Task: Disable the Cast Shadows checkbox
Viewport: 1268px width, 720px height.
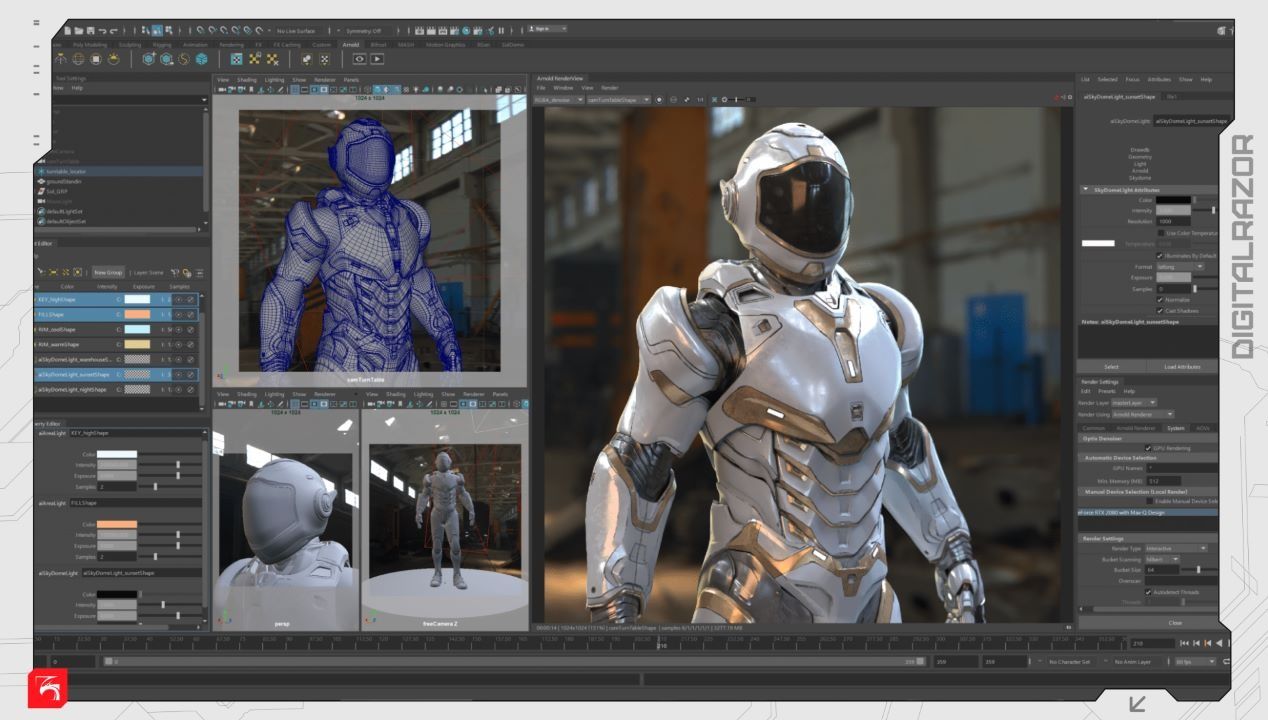Action: coord(1159,310)
